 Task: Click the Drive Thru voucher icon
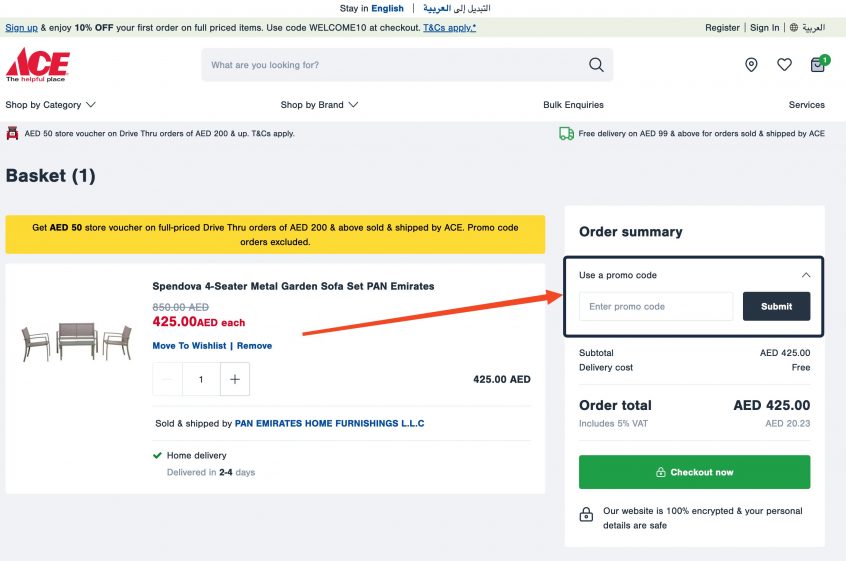point(12,133)
